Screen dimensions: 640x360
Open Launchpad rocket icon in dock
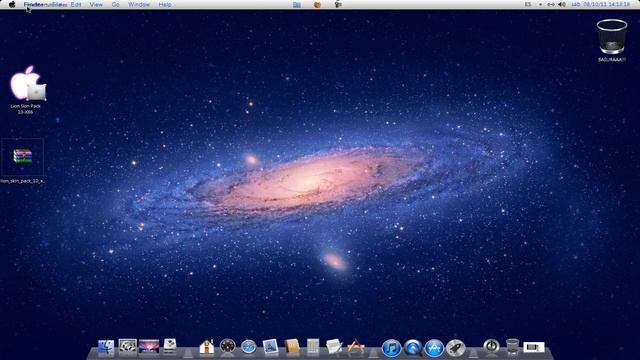[x=455, y=348]
